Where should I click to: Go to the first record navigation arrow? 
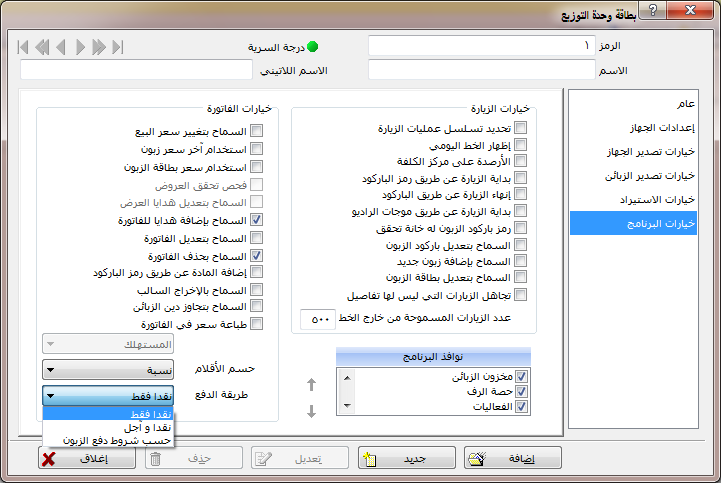click(x=24, y=46)
